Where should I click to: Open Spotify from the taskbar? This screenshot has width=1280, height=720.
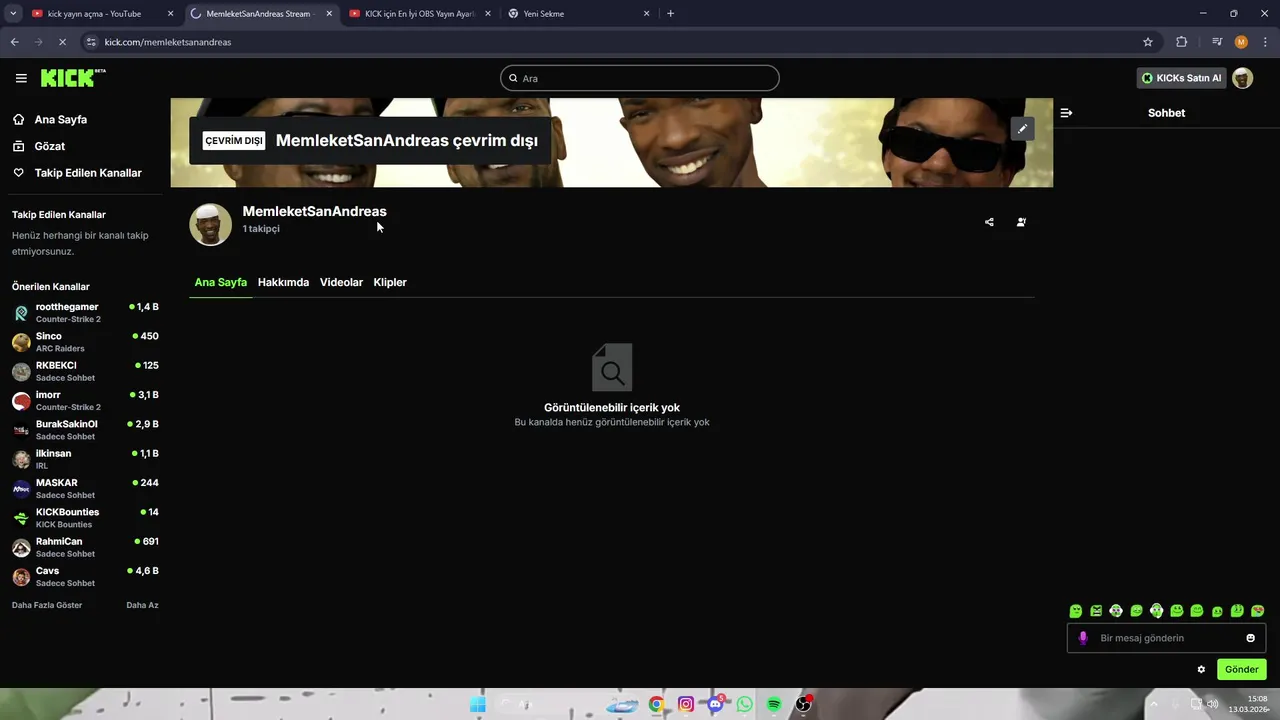[774, 704]
